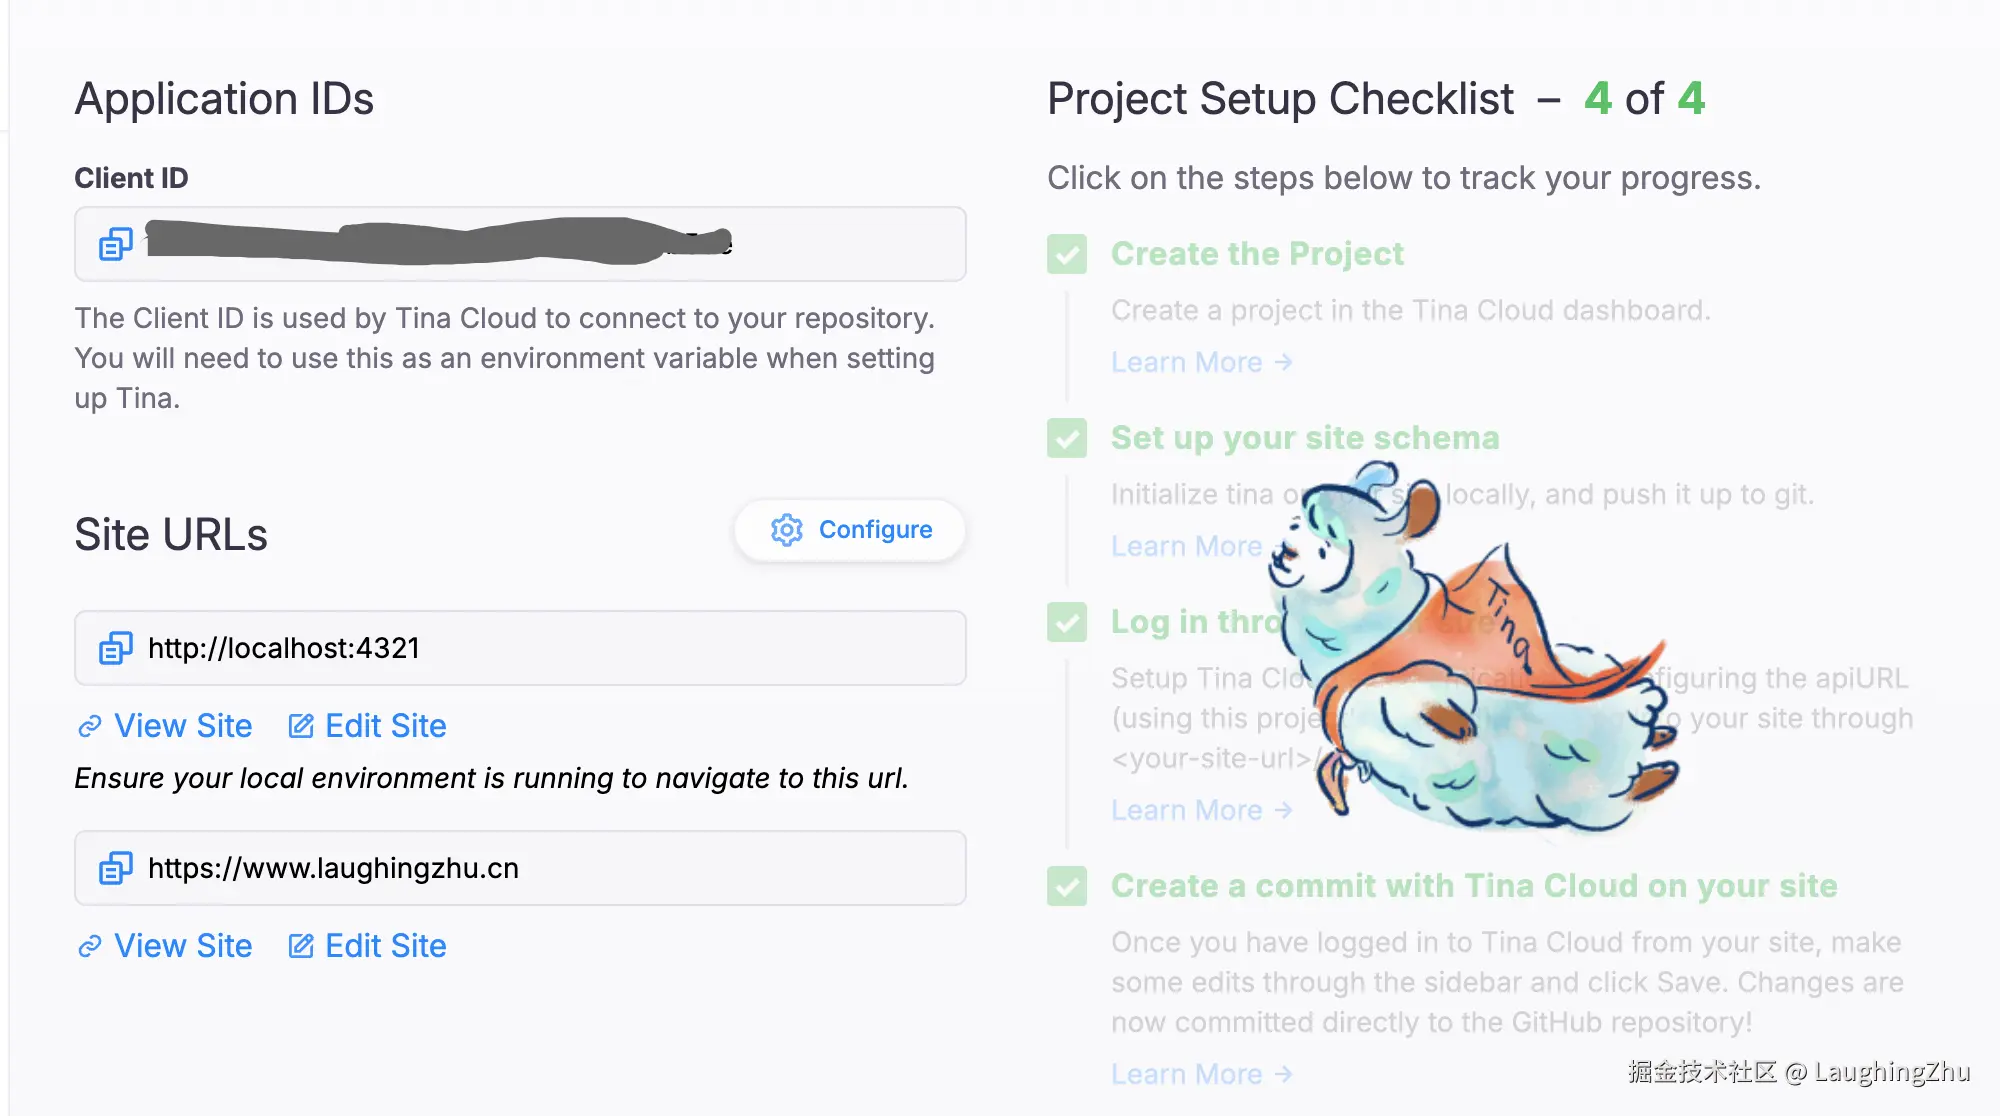The image size is (2000, 1116).
Task: Uncheck the Set up your site schema step
Action: point(1067,438)
